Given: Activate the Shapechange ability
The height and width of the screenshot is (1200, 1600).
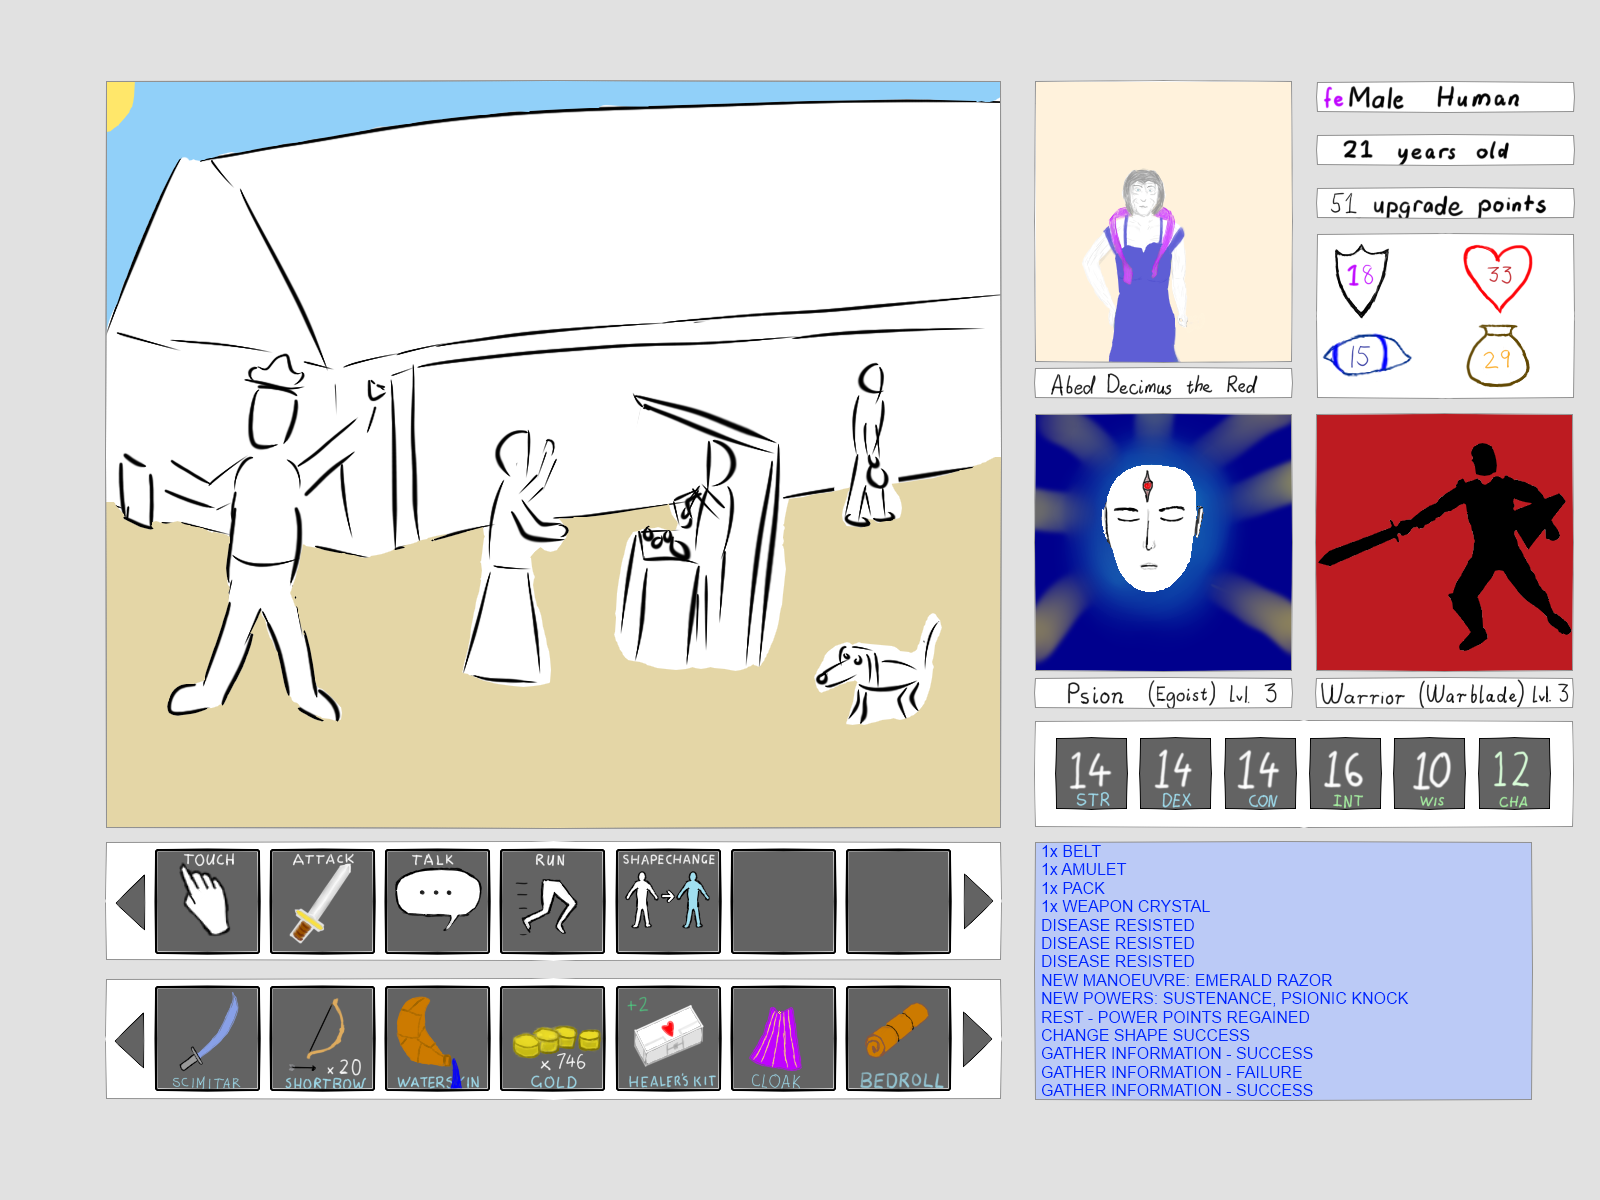Looking at the screenshot, I should click(x=668, y=900).
